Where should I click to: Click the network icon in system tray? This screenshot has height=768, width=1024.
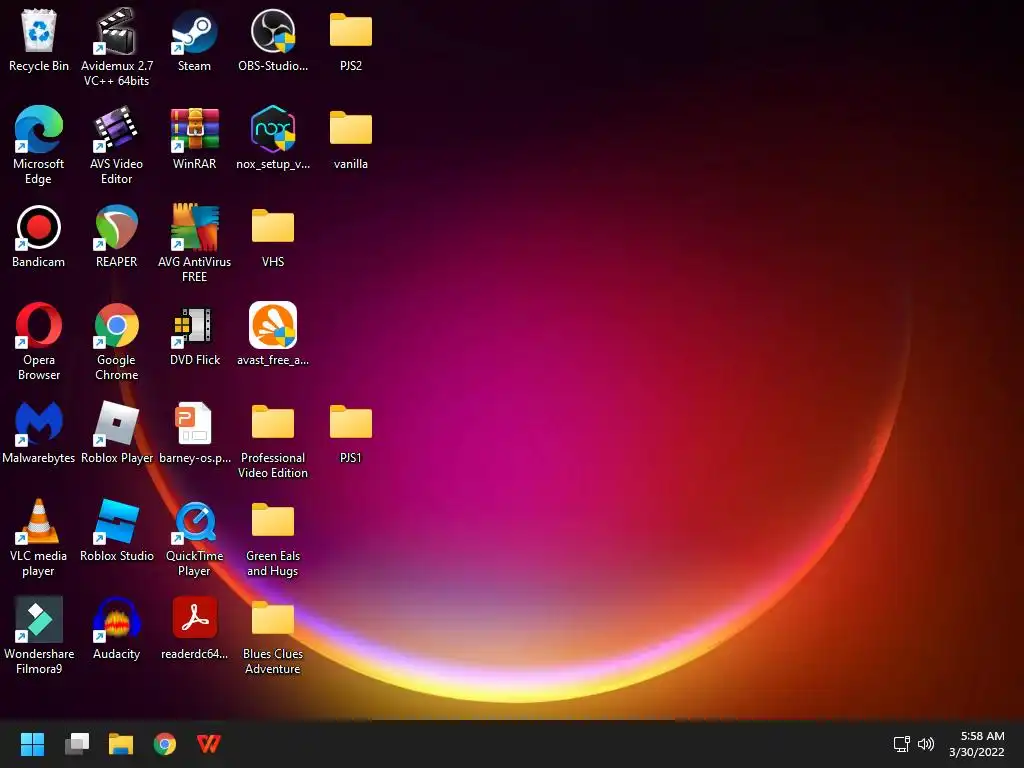pyautogui.click(x=902, y=744)
